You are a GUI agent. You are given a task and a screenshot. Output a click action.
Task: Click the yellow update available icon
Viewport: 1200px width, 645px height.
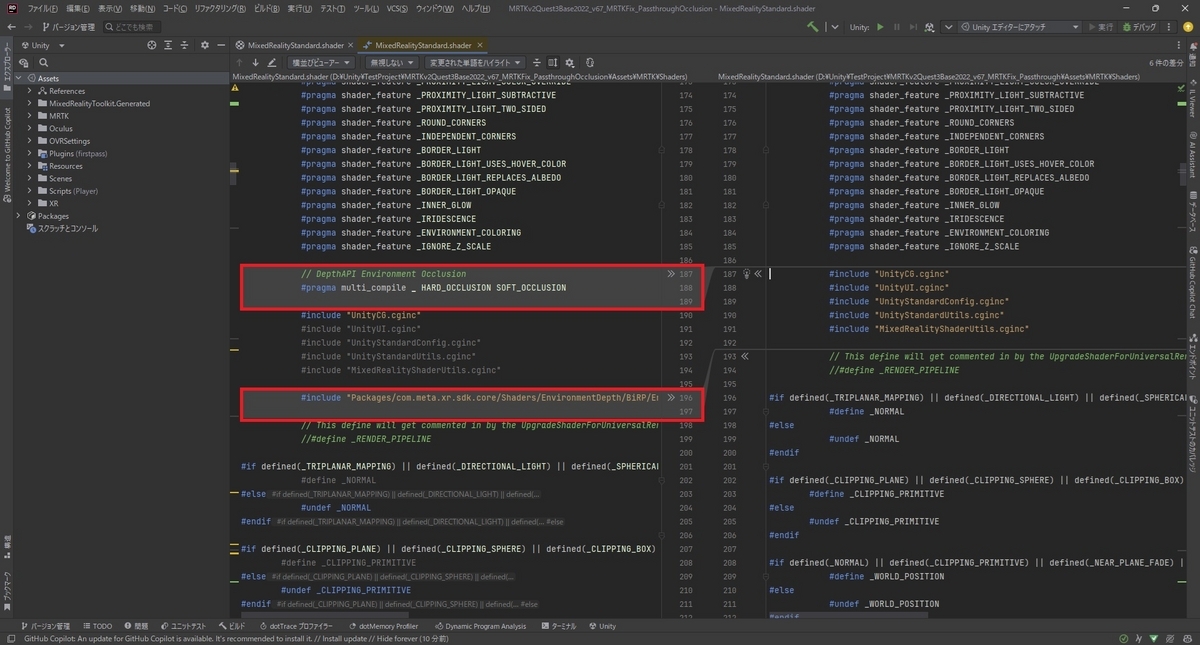click(1189, 27)
